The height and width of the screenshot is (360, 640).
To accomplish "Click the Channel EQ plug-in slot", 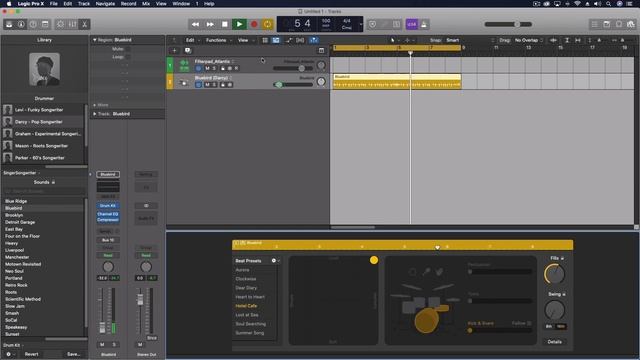I will [108, 214].
